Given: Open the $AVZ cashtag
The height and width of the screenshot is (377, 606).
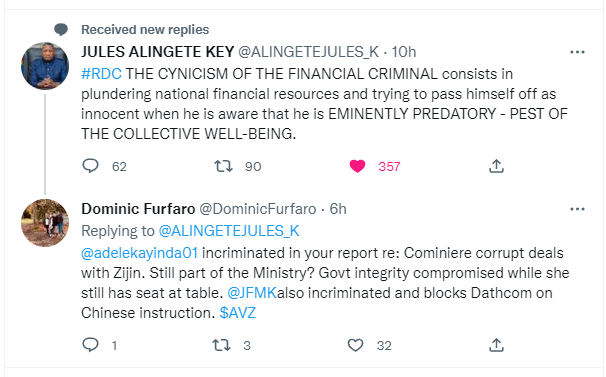Looking at the screenshot, I should coord(238,312).
